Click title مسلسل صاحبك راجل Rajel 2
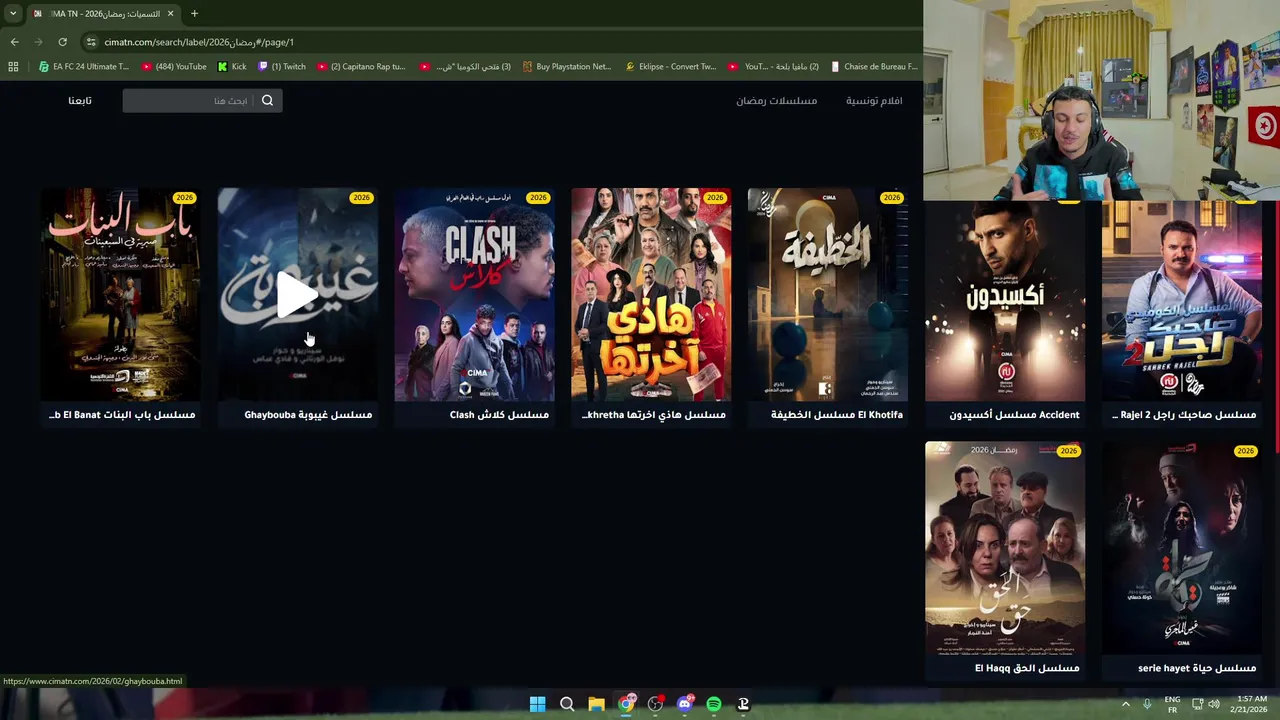This screenshot has width=1280, height=720. (1184, 415)
